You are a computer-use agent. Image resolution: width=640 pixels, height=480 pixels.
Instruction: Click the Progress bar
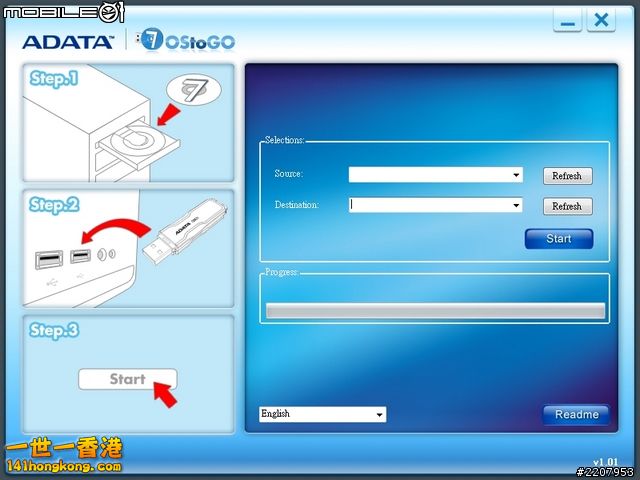click(x=434, y=311)
